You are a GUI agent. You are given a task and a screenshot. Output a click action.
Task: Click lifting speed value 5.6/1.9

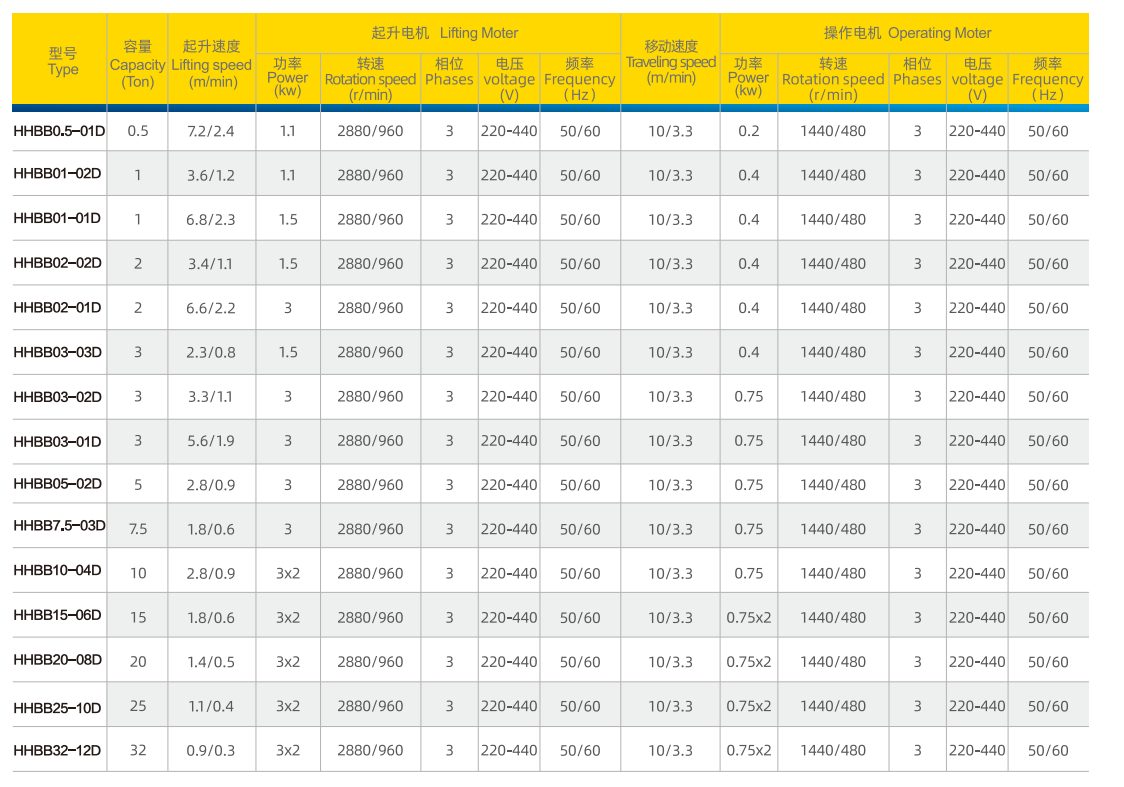pos(211,442)
